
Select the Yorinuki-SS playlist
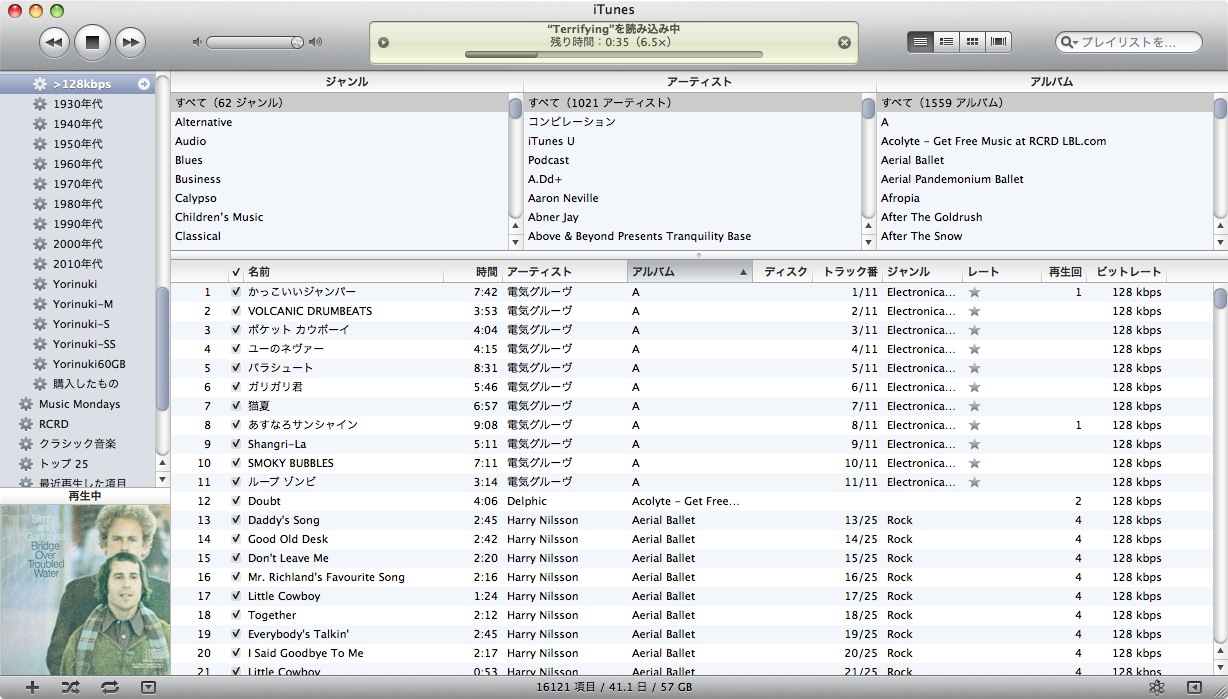pyautogui.click(x=84, y=344)
